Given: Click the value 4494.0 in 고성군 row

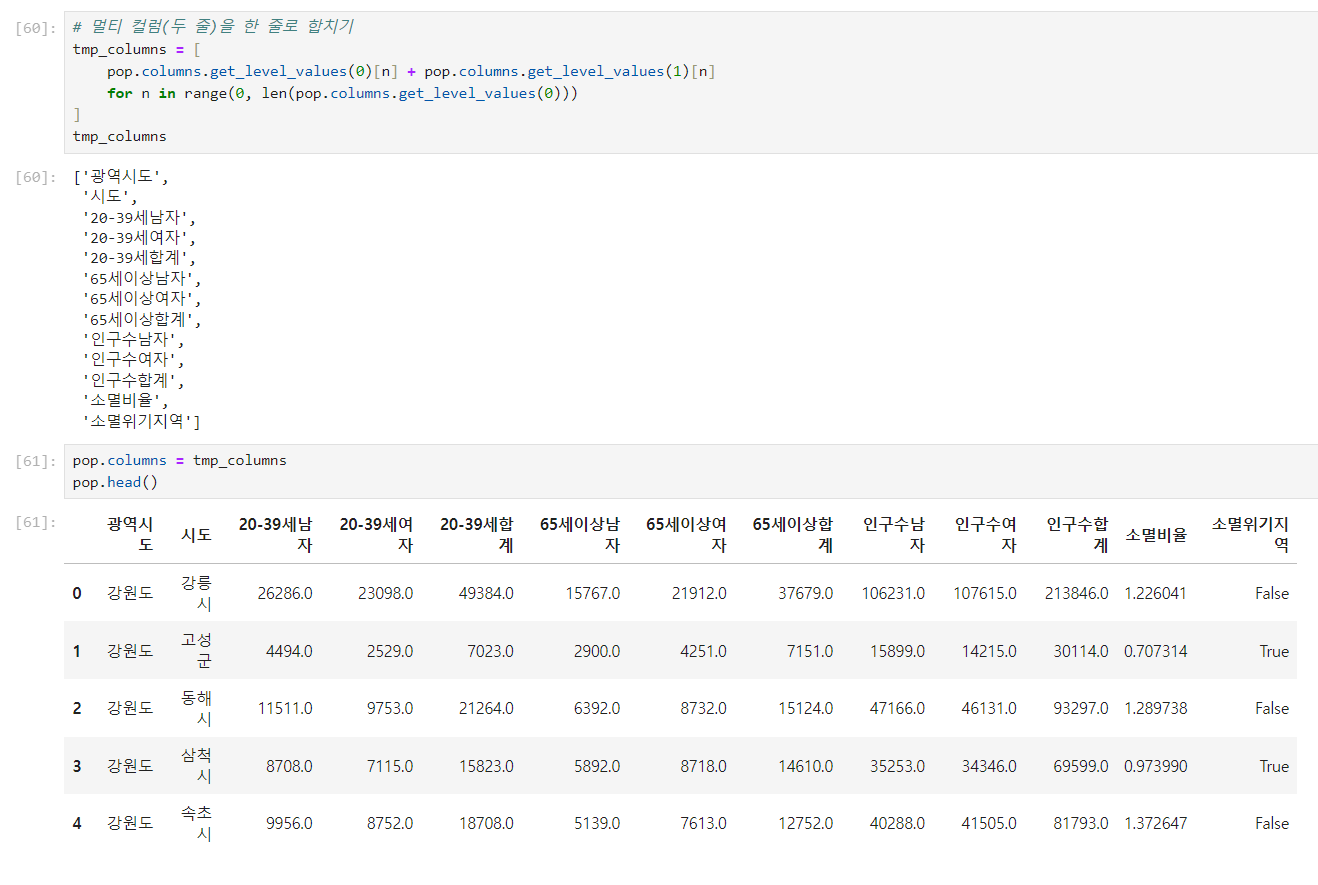Looking at the screenshot, I should coord(289,651).
